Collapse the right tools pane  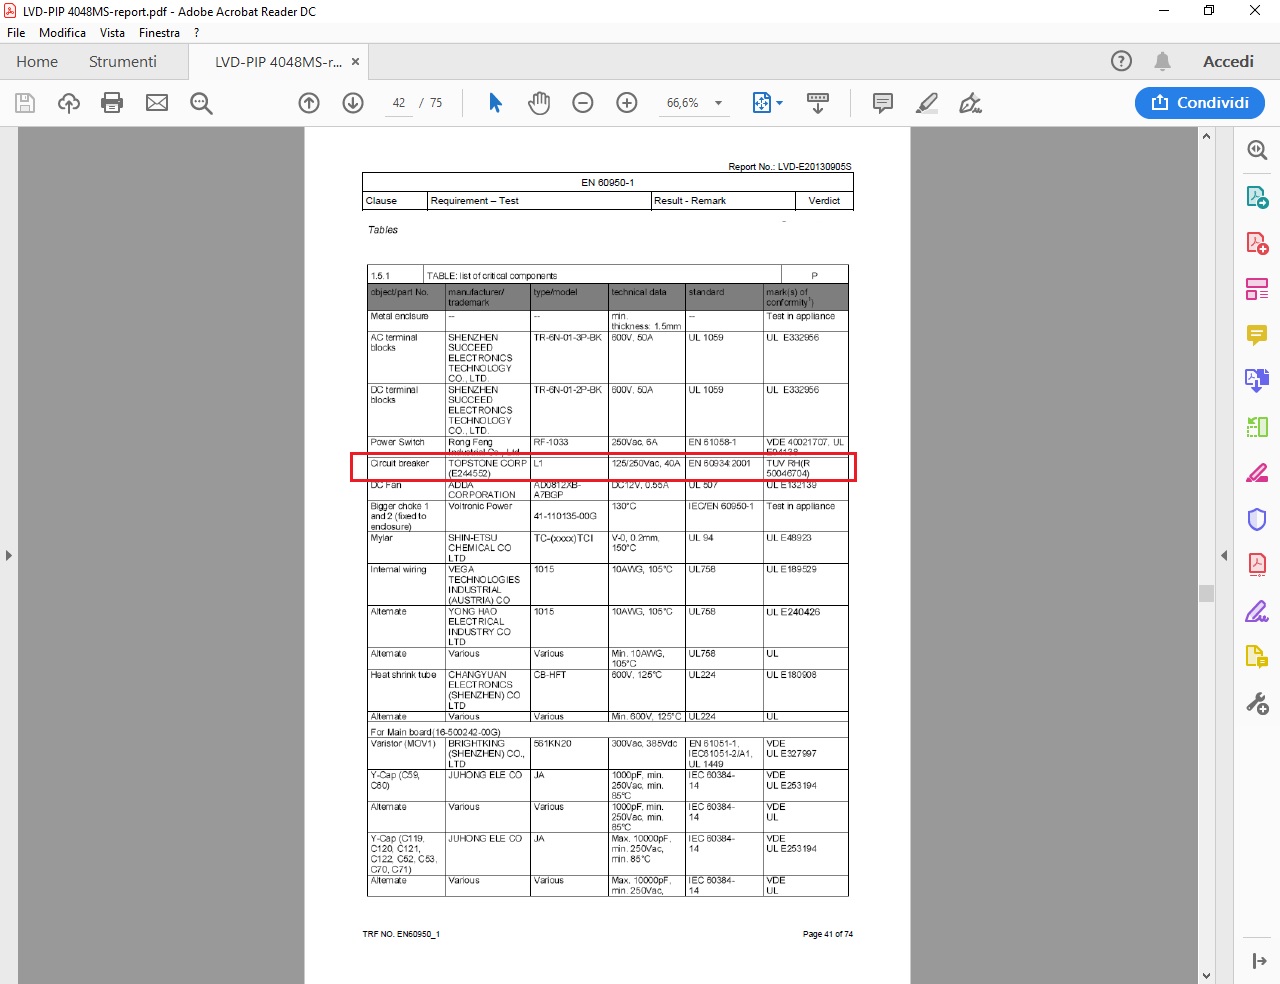tap(1224, 555)
